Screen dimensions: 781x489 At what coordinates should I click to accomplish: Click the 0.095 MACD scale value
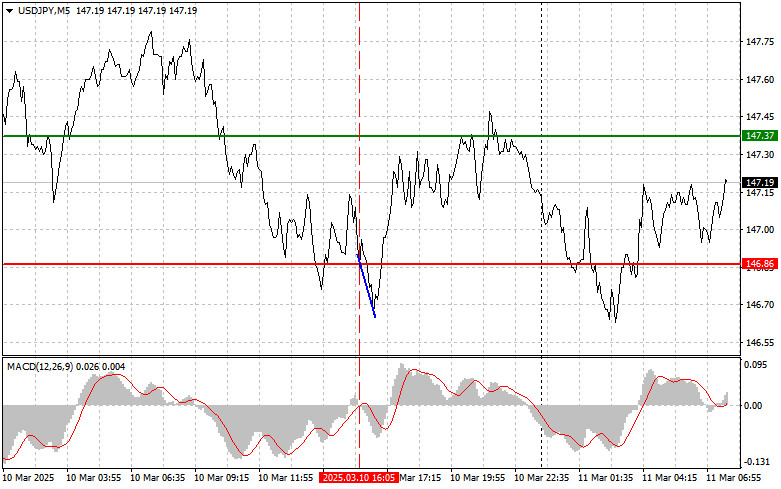point(756,365)
